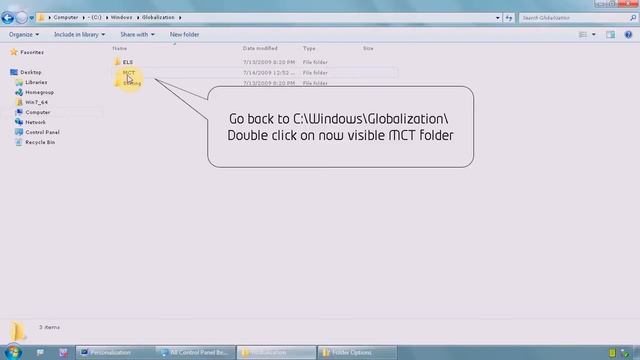Click the Change your view icon

(582, 35)
